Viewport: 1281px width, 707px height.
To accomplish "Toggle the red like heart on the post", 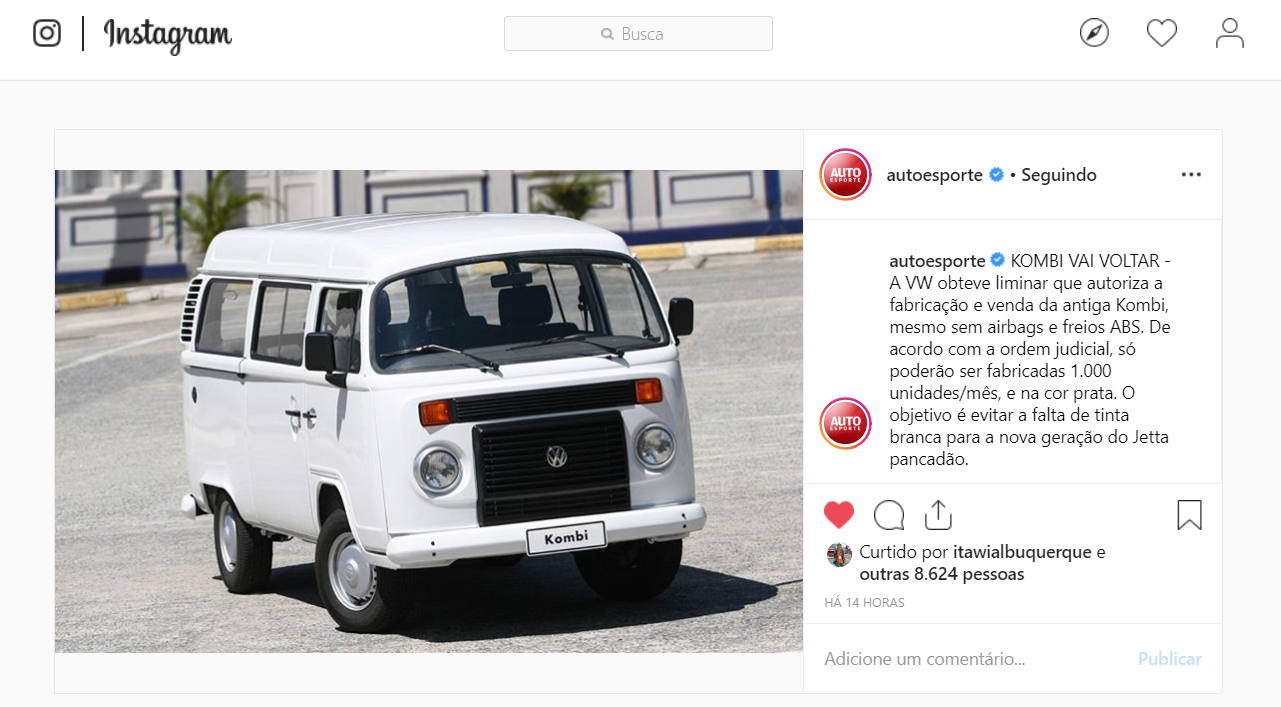I will (x=839, y=515).
